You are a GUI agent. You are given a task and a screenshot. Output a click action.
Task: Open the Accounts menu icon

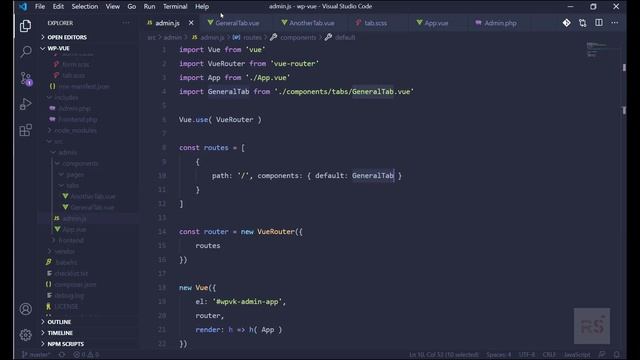point(26,309)
